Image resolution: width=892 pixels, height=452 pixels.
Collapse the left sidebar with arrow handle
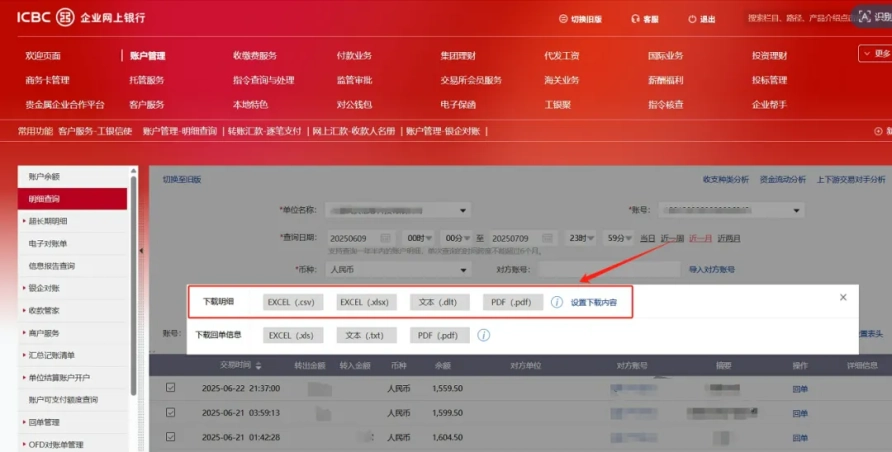pyautogui.click(x=141, y=250)
